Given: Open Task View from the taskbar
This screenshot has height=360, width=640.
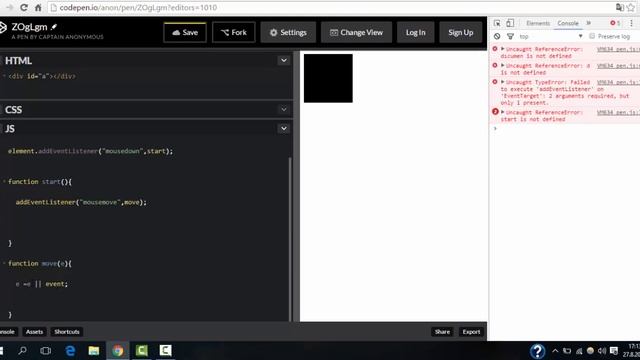Looking at the screenshot, I should pyautogui.click(x=46, y=351).
